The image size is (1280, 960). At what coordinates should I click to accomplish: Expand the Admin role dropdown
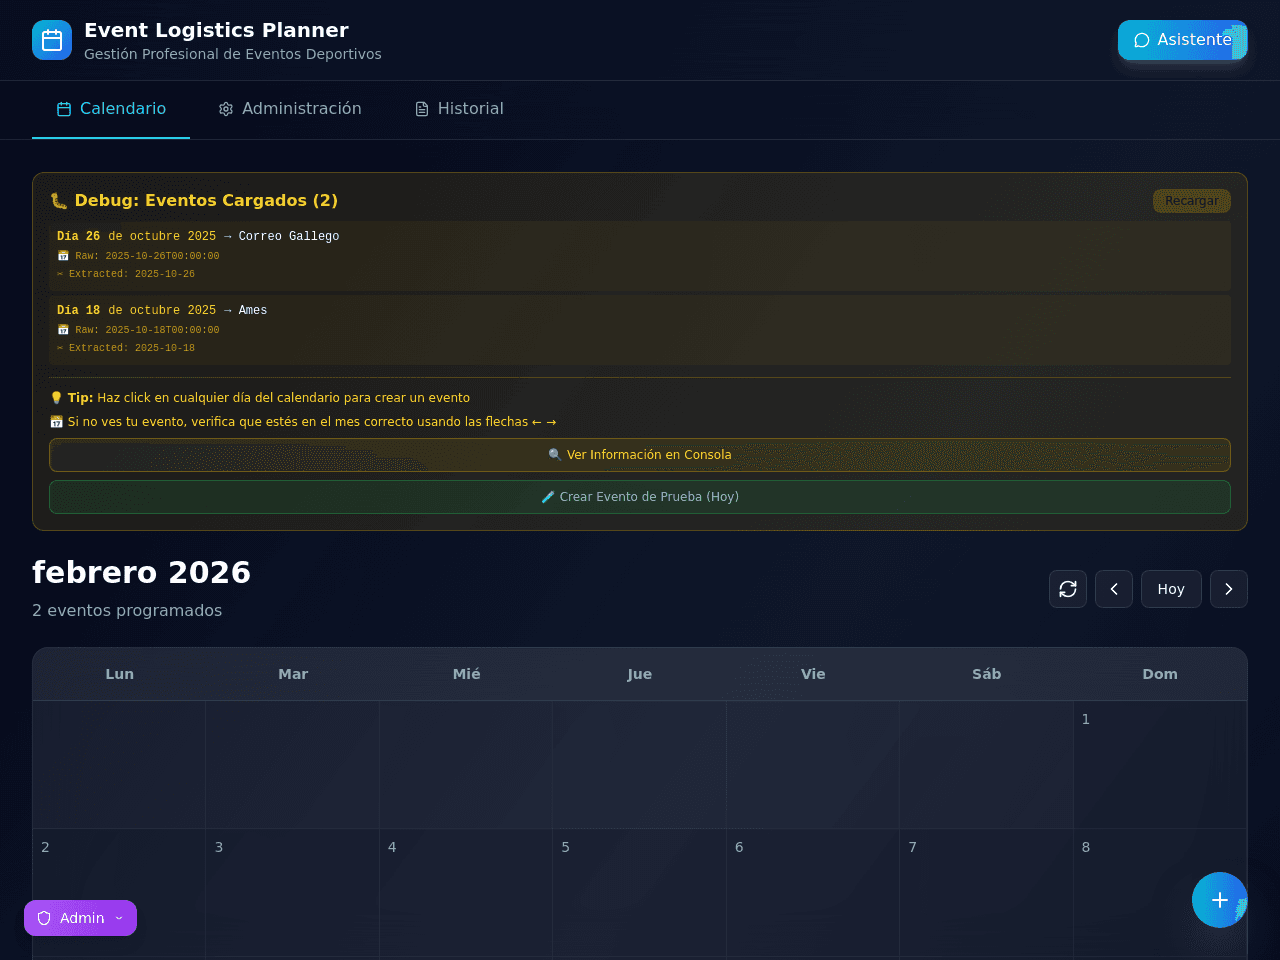click(x=80, y=918)
